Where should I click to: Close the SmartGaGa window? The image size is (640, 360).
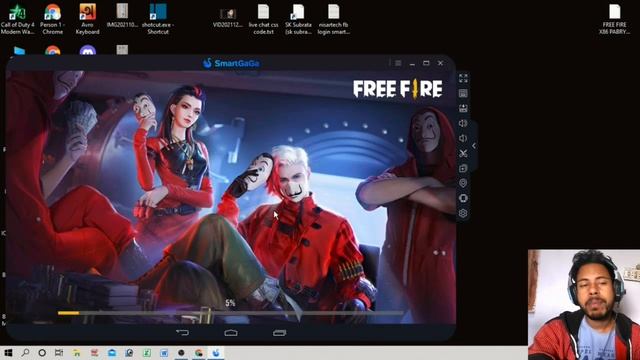[440, 63]
